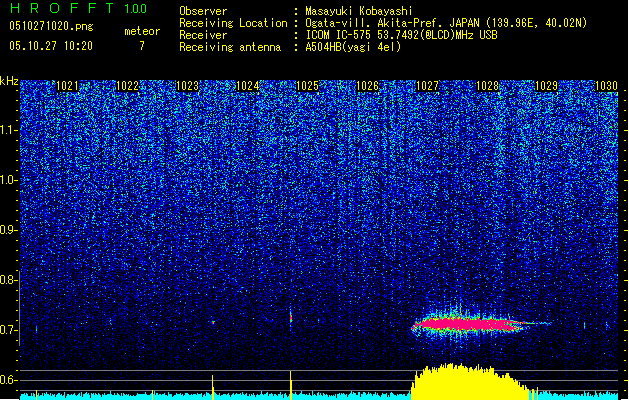The image size is (629, 400).
Task: Select the 1025 time marker
Action: pos(307,86)
